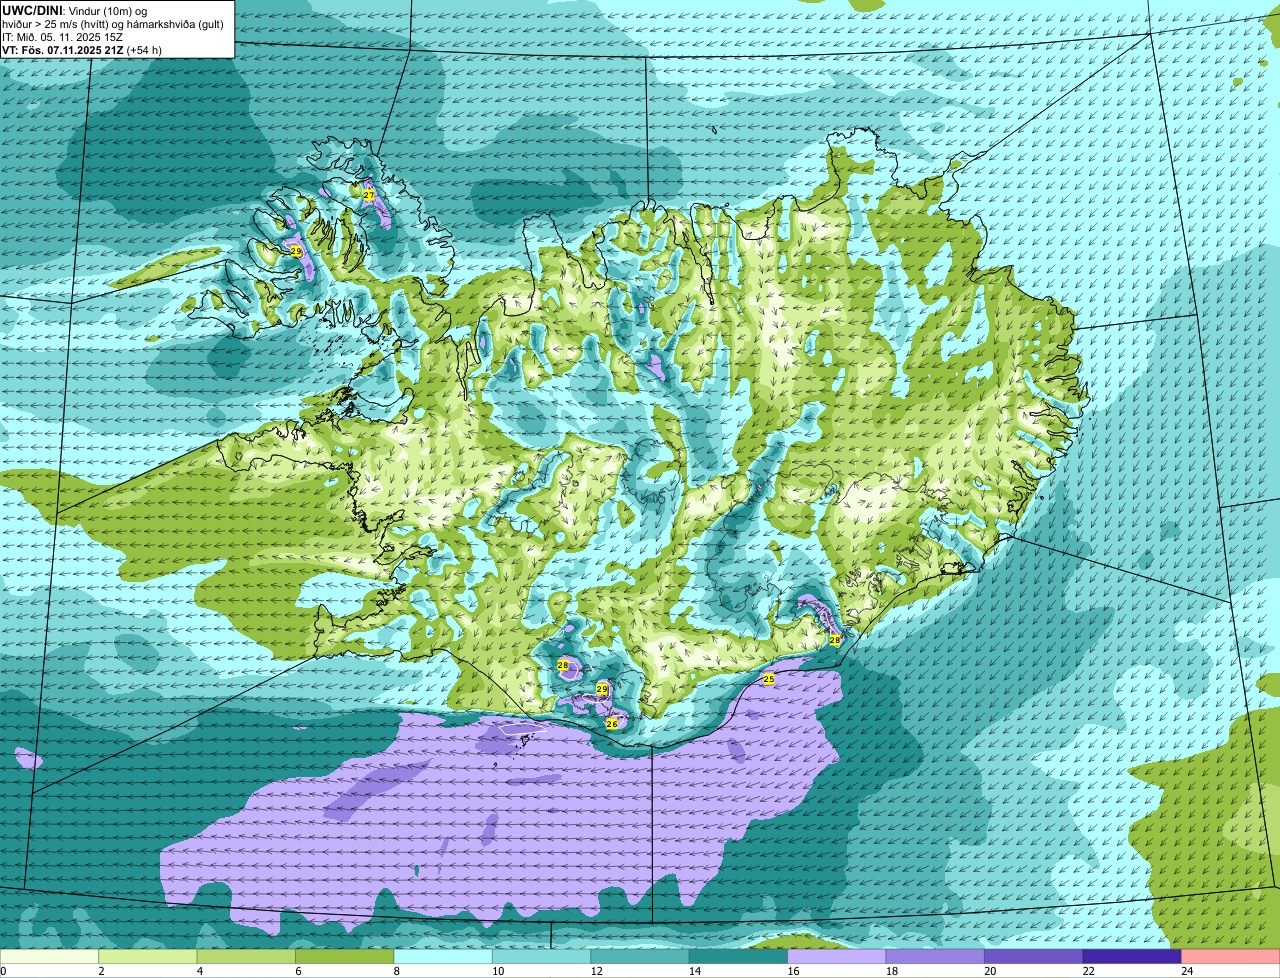Select the light yellow-green 2–4 m/s legend swatch
This screenshot has width=1280, height=978.
pyautogui.click(x=148, y=957)
